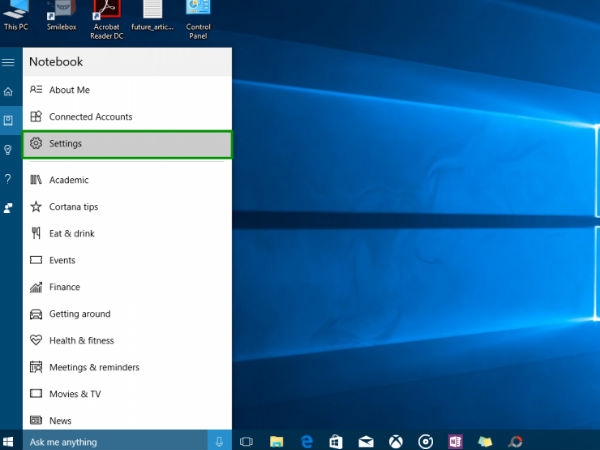600x450 pixels.
Task: Launch Microsoft Edge from the taskbar
Action: point(307,442)
